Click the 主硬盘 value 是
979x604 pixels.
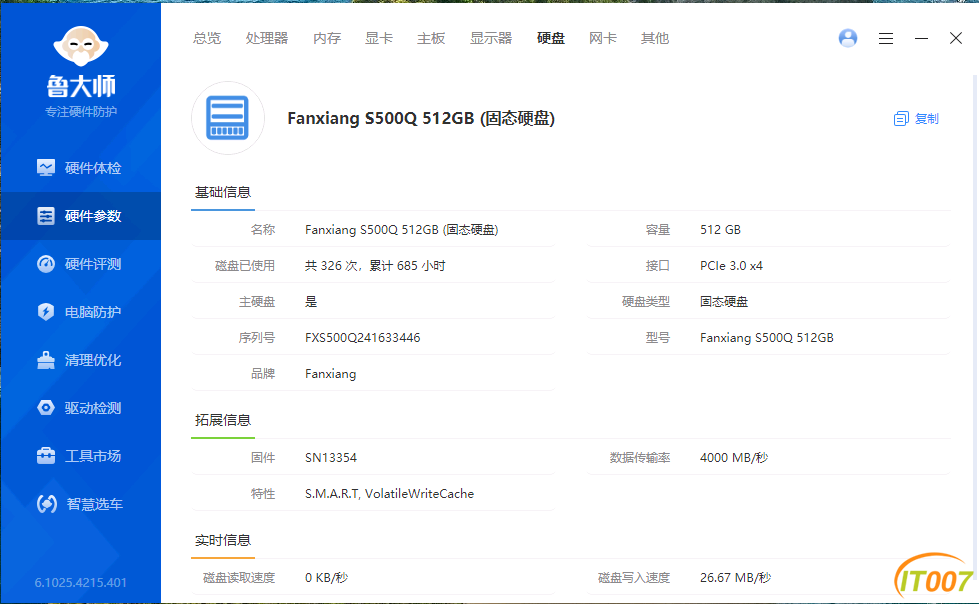pos(311,302)
